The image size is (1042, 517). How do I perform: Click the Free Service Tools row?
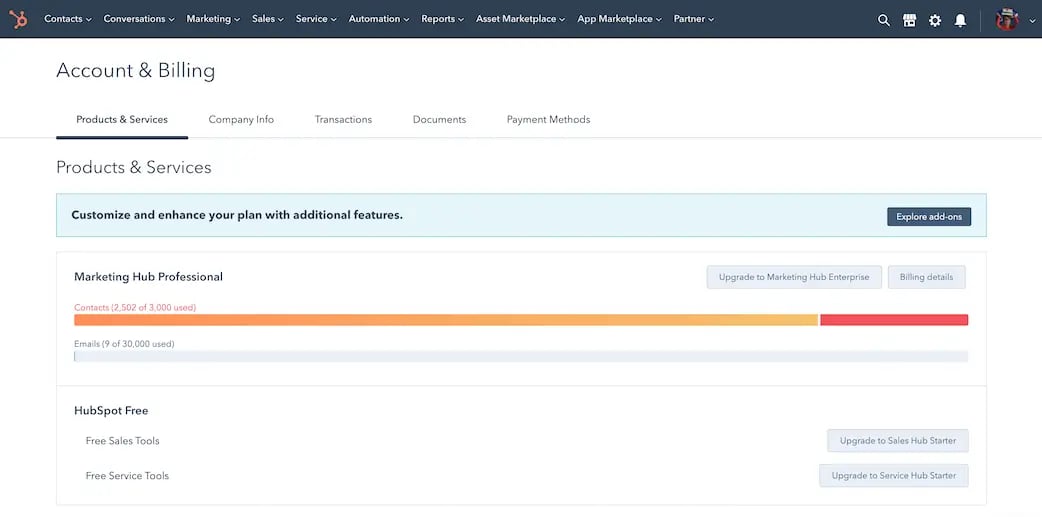pos(127,476)
